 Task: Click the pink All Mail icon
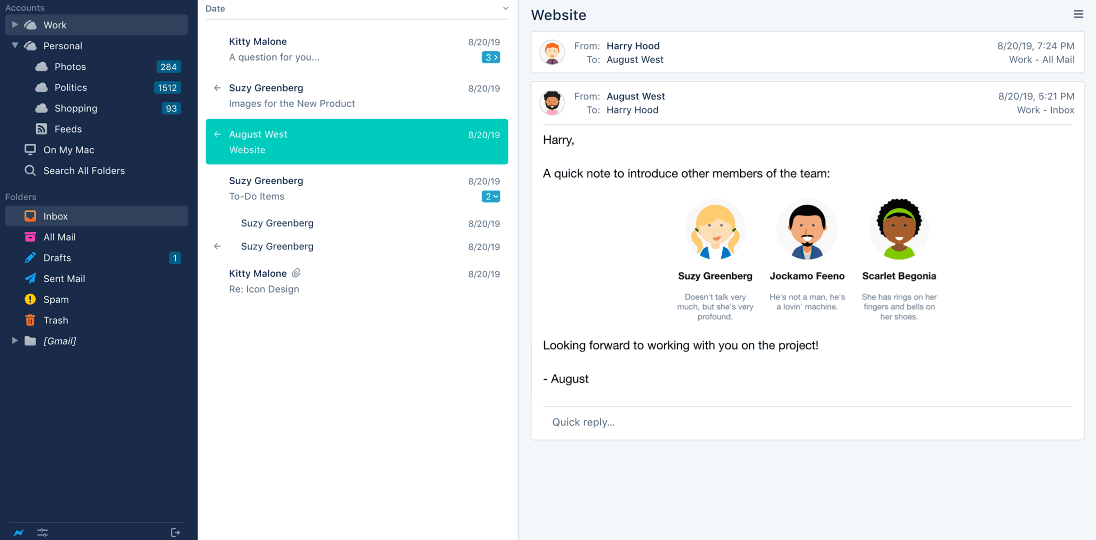pos(30,237)
